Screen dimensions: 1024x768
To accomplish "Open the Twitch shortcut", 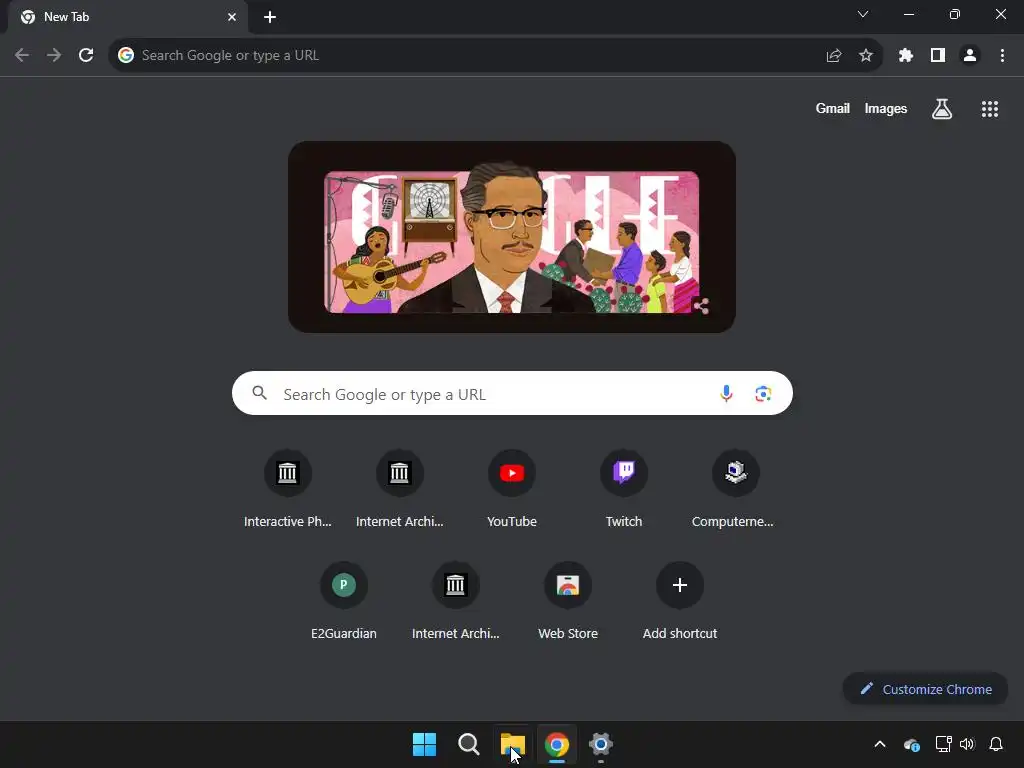I will (x=624, y=488).
